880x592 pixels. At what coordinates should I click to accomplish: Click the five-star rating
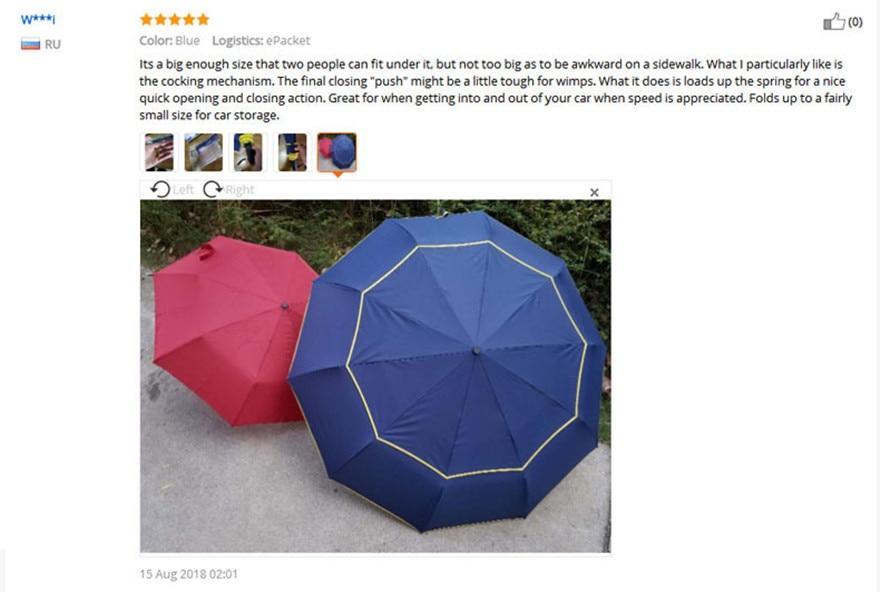175,20
